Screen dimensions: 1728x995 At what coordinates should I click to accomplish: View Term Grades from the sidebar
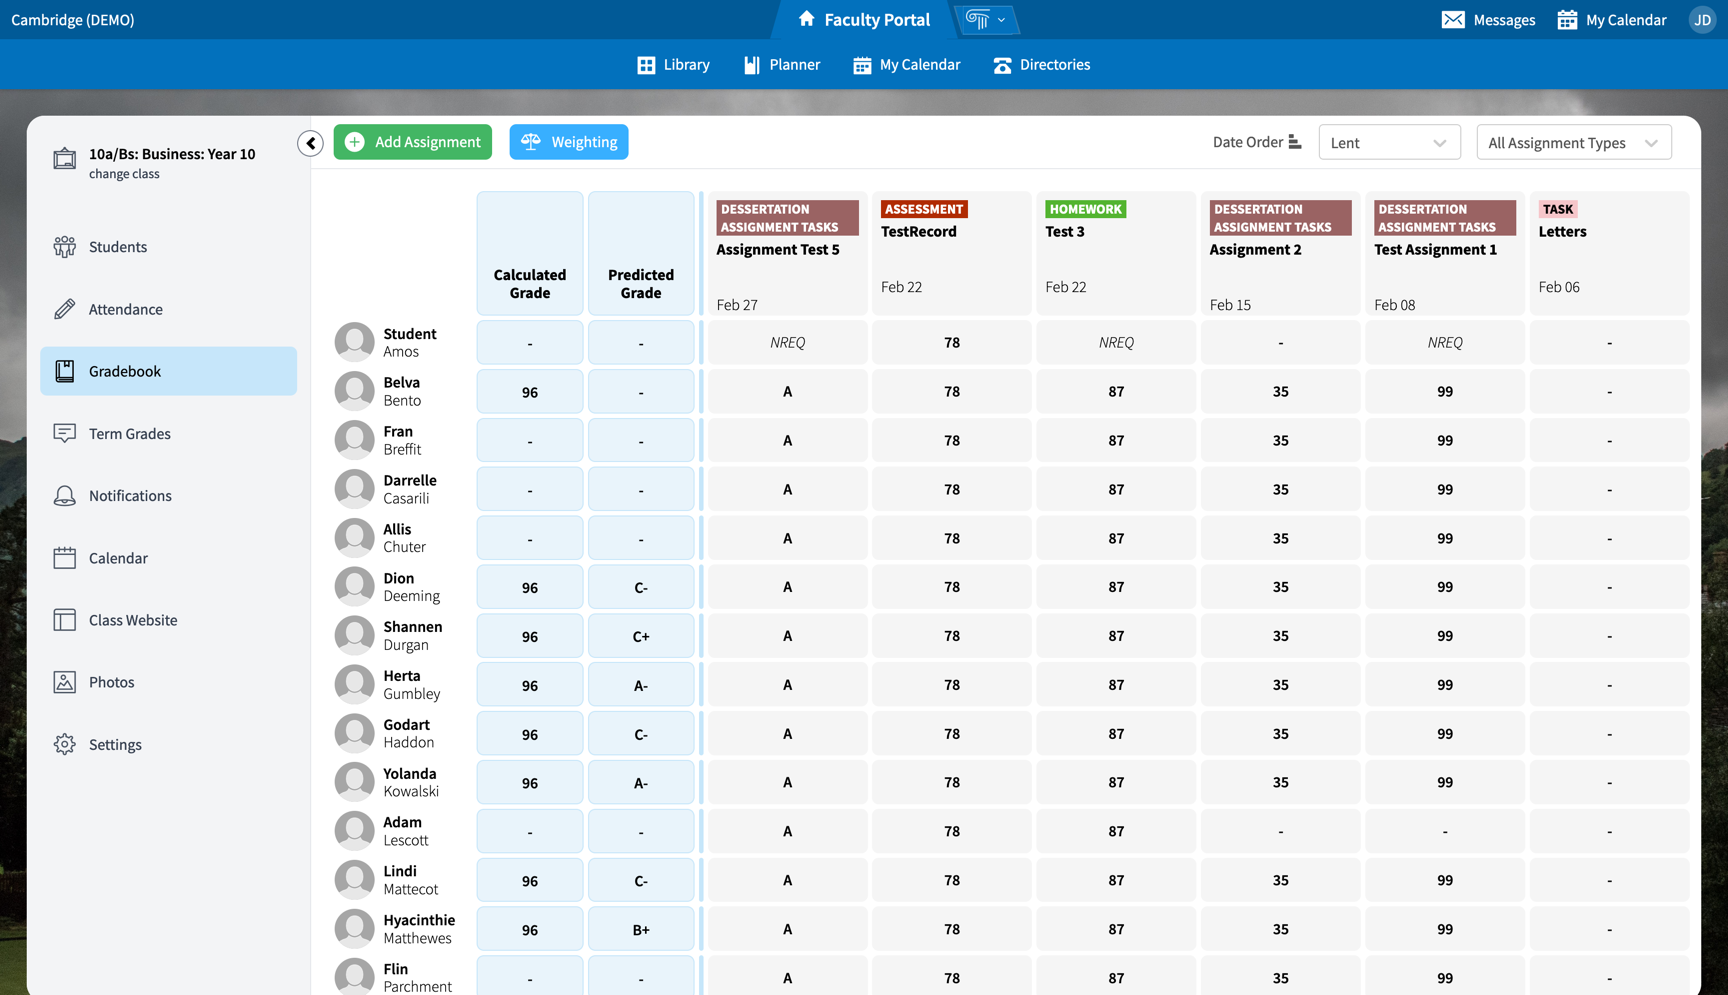(129, 433)
